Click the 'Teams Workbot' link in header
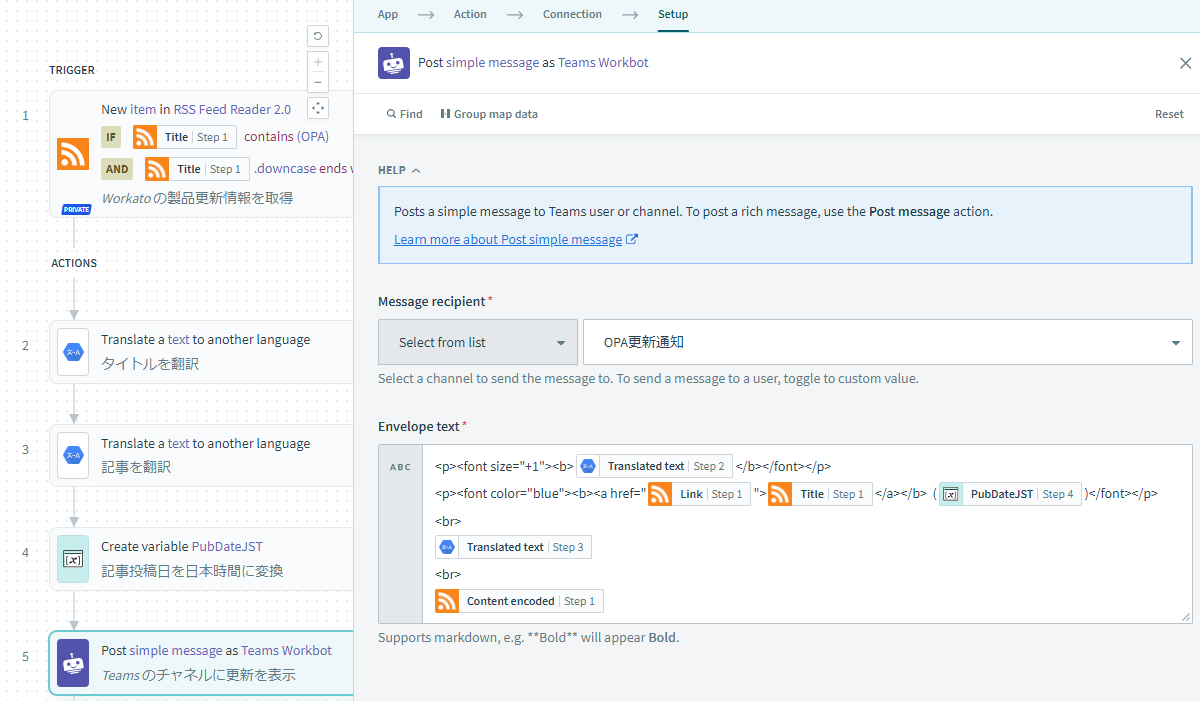Screen dimensions: 1200x701 tap(603, 62)
